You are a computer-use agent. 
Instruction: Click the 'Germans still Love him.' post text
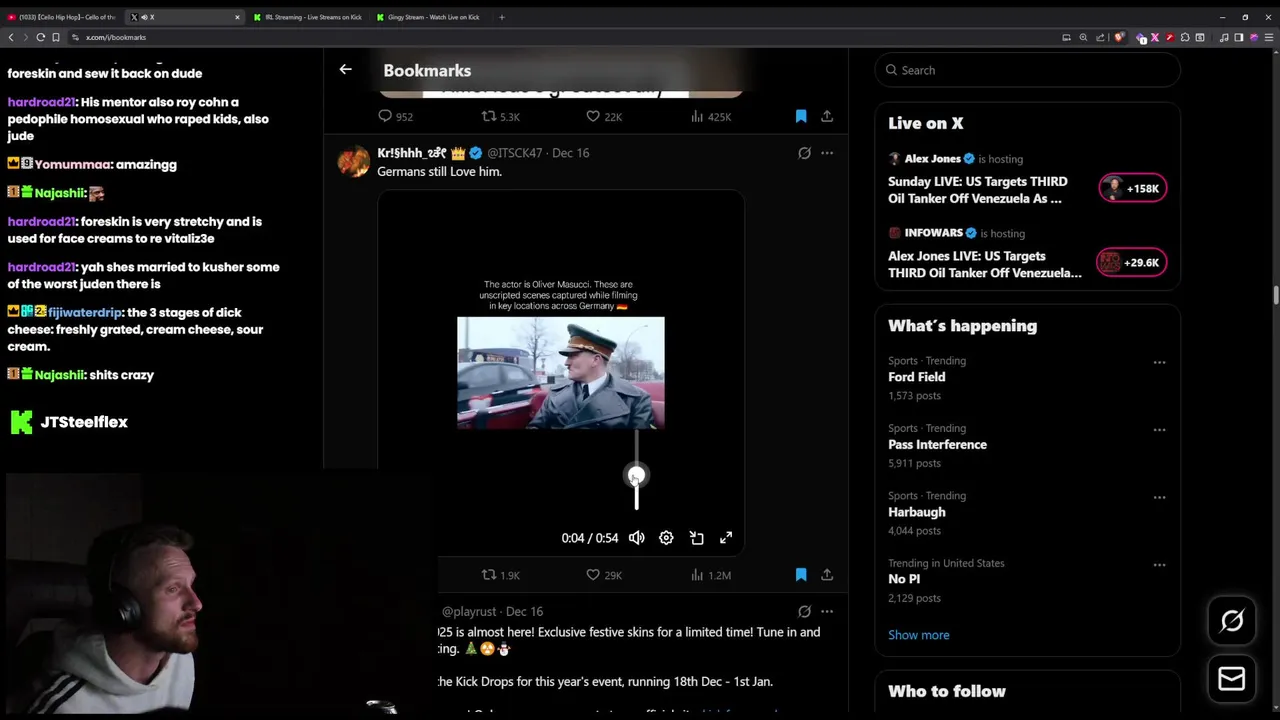click(x=439, y=172)
